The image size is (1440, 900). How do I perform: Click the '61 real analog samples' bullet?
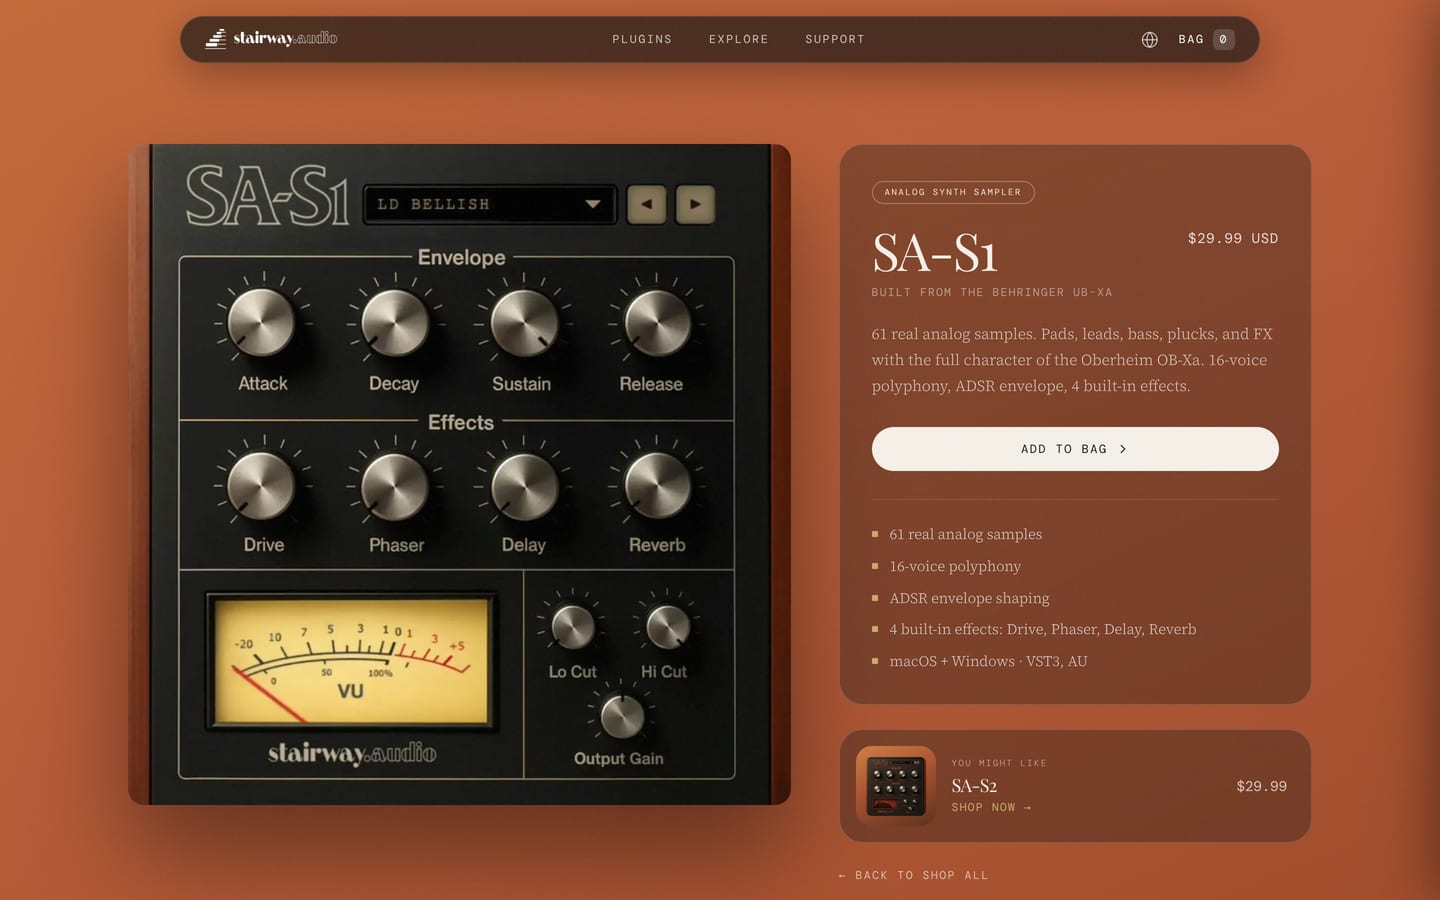pyautogui.click(x=965, y=534)
